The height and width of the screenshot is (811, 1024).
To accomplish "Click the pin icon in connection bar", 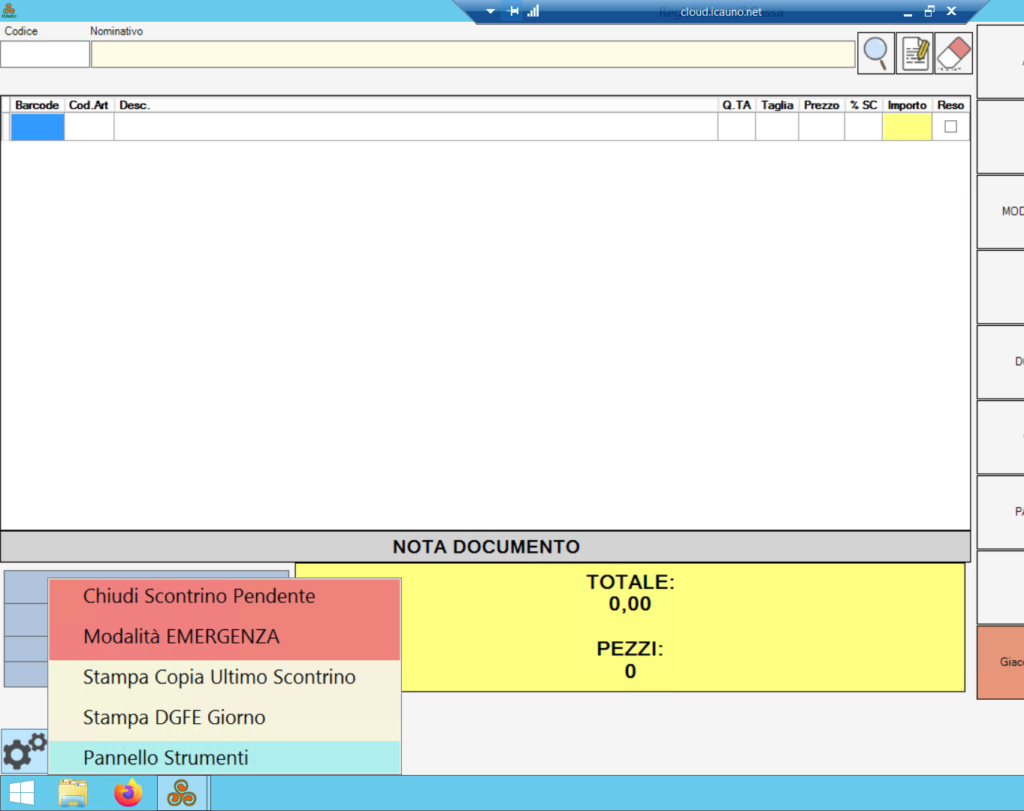I will 513,11.
